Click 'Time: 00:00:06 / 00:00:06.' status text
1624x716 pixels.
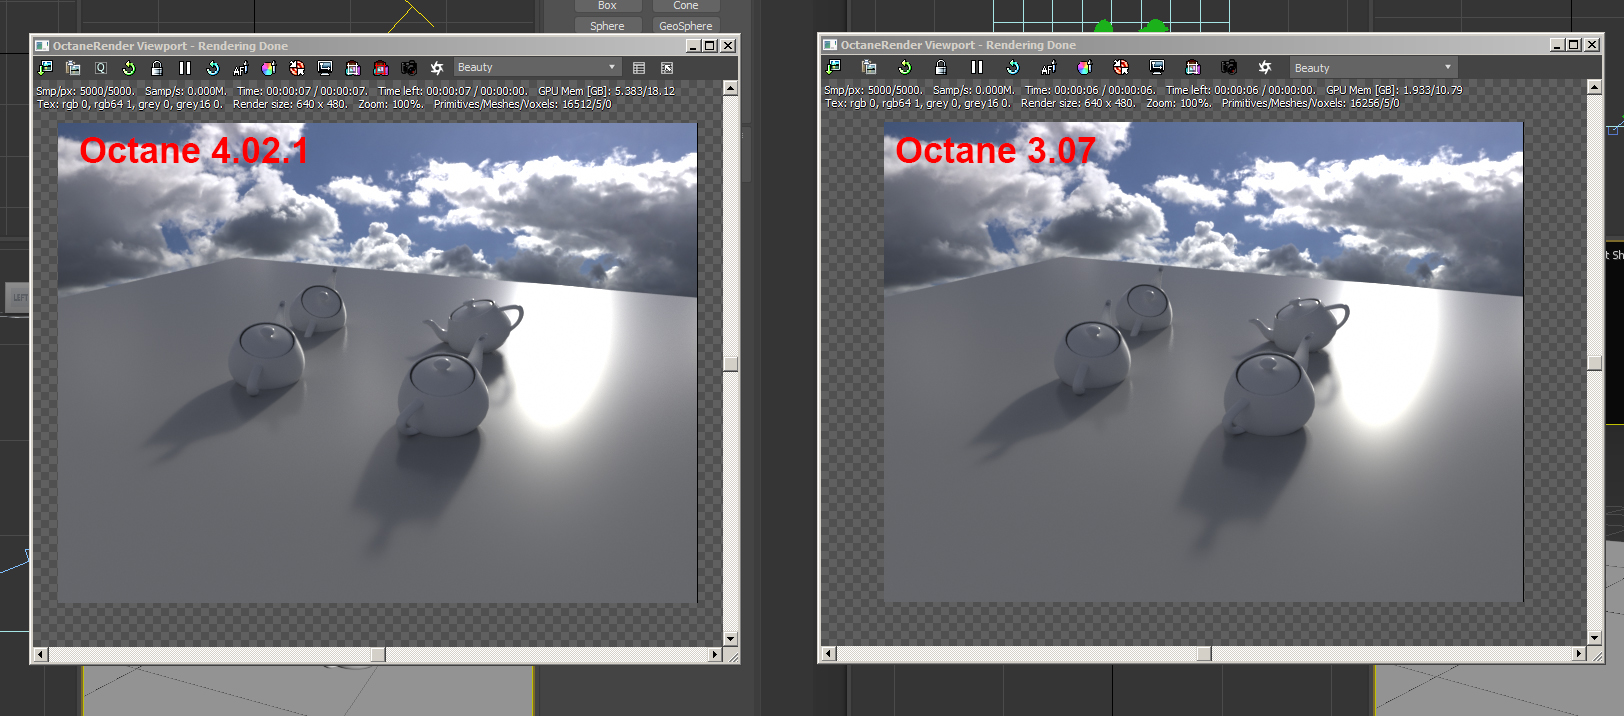click(x=1090, y=90)
